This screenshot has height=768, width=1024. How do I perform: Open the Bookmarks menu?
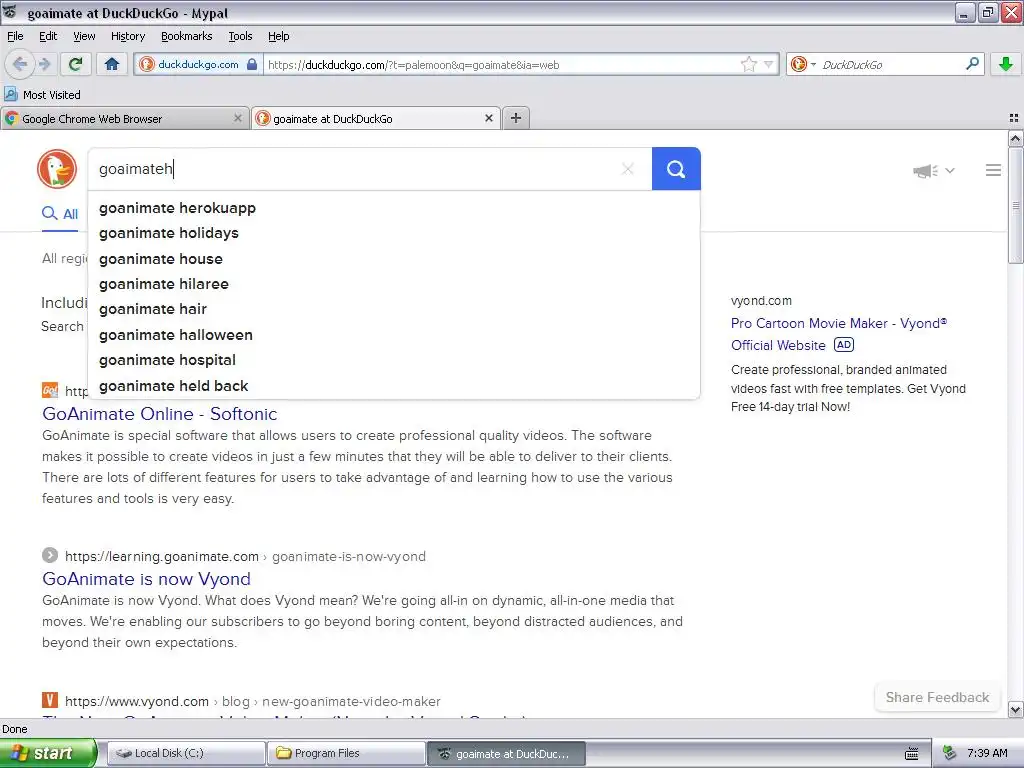coord(186,36)
